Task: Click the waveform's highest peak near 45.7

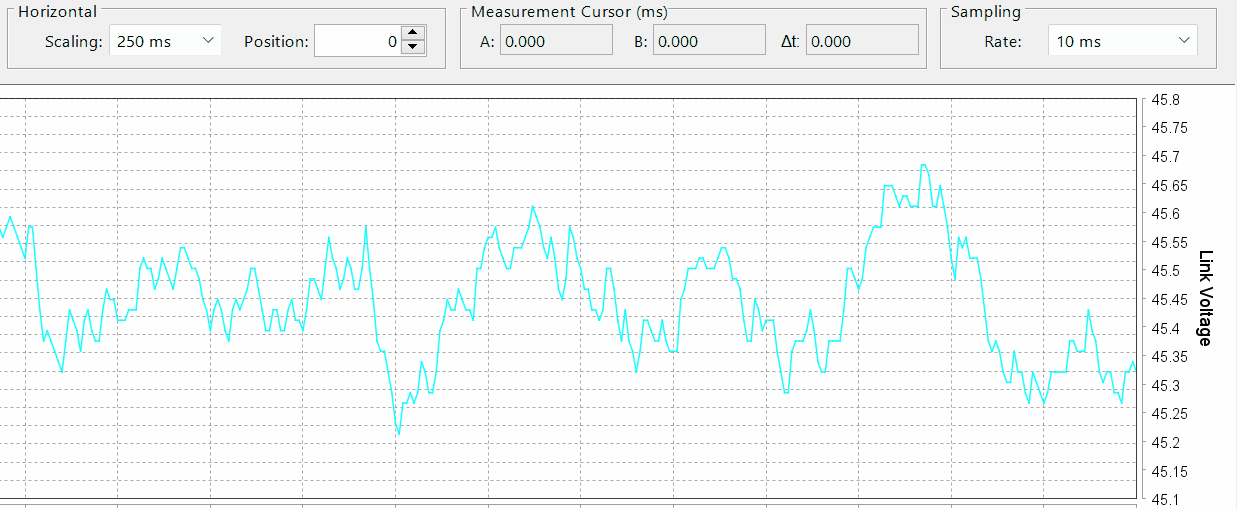Action: click(923, 166)
